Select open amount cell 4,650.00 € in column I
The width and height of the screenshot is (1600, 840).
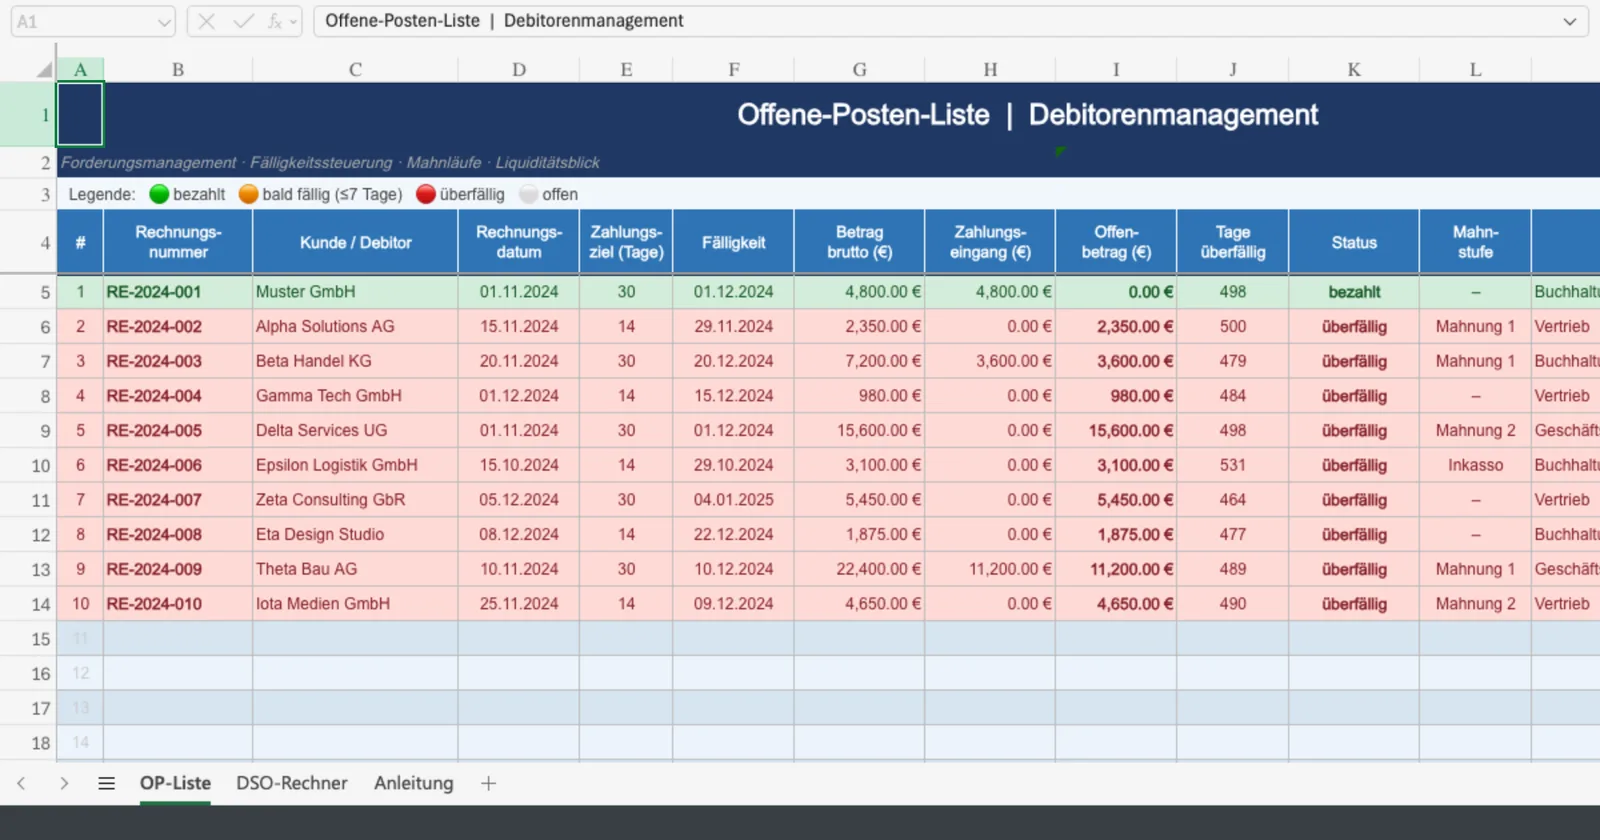coord(1116,604)
